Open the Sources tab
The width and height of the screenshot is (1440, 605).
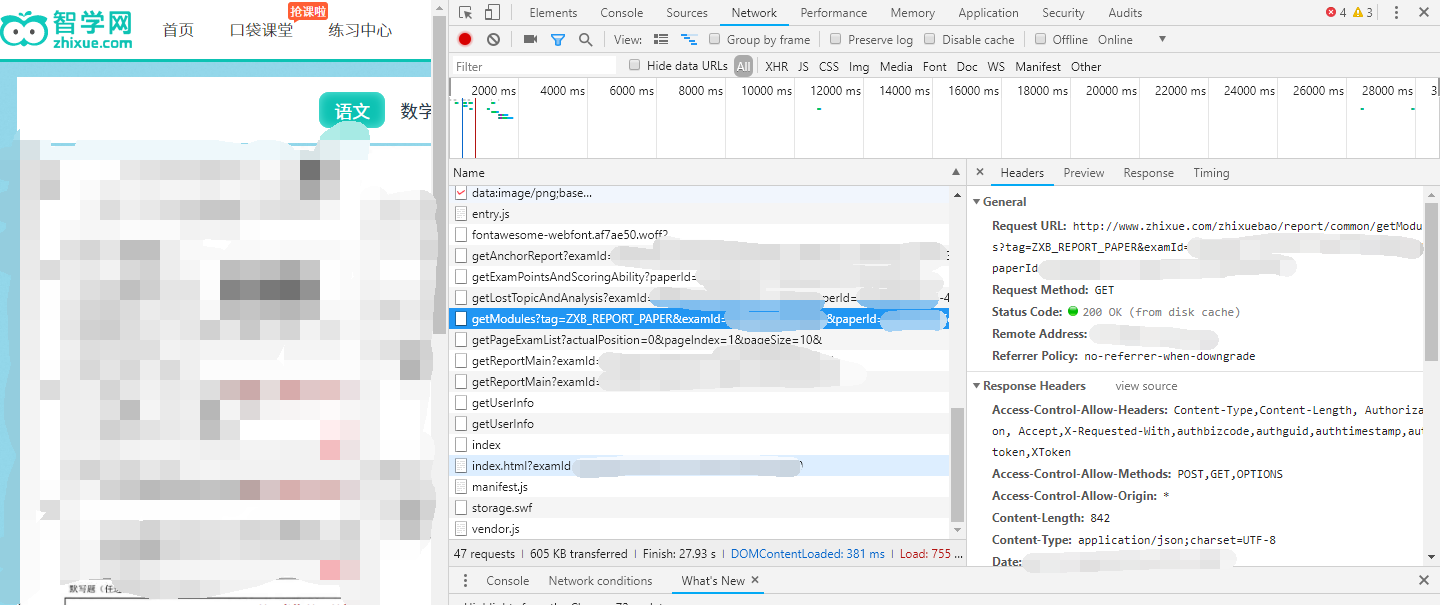click(x=687, y=13)
